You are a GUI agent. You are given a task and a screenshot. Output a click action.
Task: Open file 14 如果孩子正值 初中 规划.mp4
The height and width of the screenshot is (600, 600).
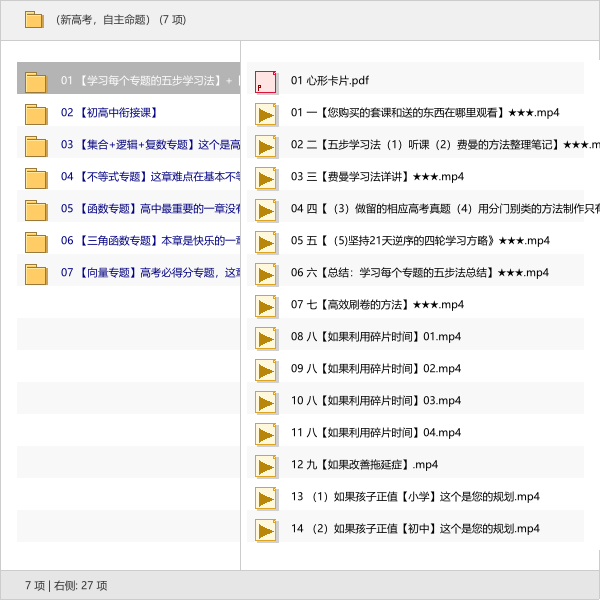click(x=415, y=528)
